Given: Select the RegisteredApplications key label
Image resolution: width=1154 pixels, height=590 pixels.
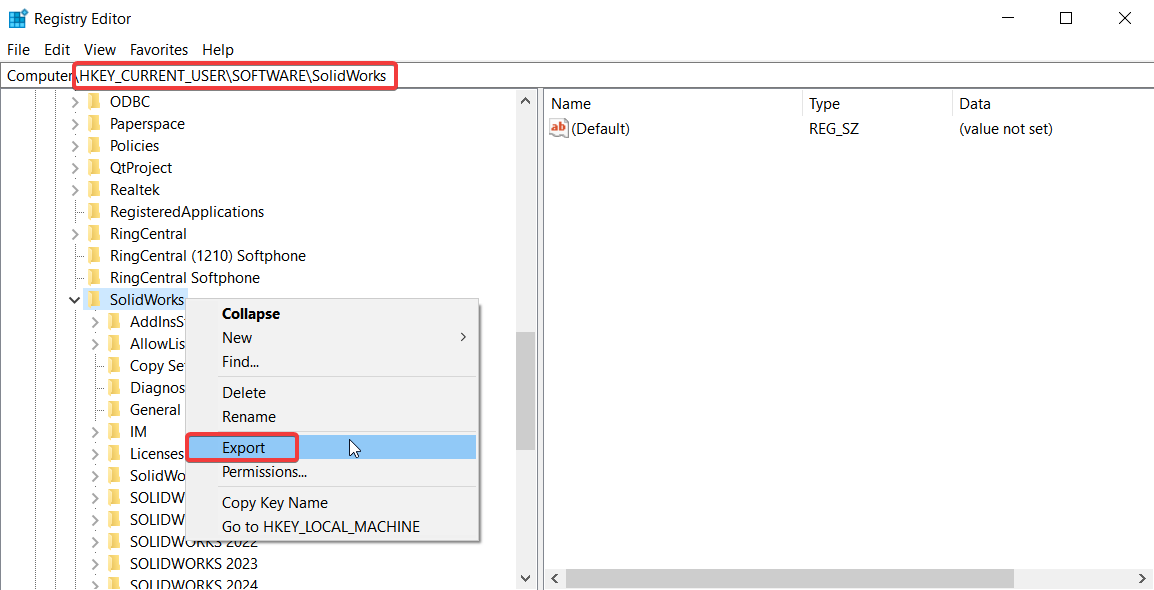Looking at the screenshot, I should pos(187,212).
